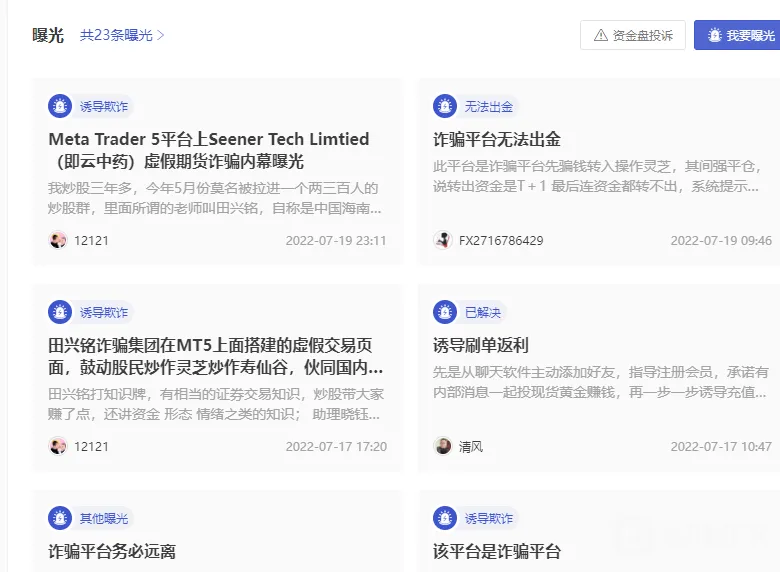This screenshot has width=780, height=572.
Task: Open username 12121 dated 2022-07-17 17:20
Action: pos(91,447)
